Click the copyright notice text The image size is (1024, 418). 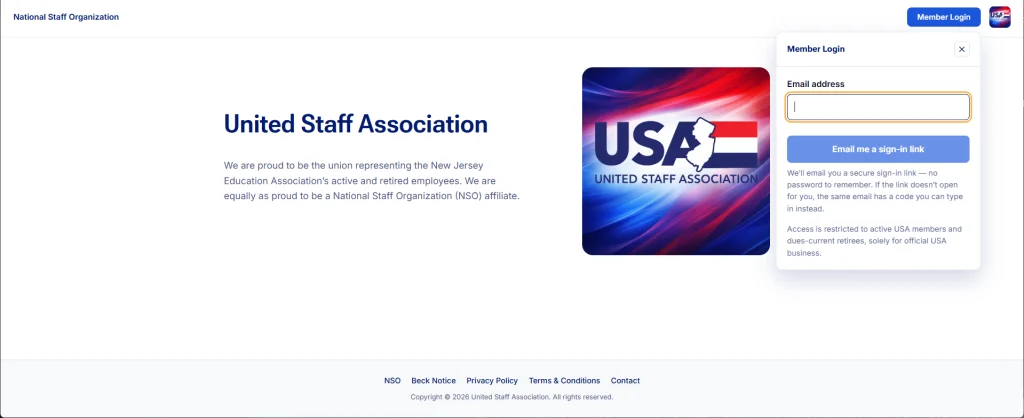(x=512, y=397)
